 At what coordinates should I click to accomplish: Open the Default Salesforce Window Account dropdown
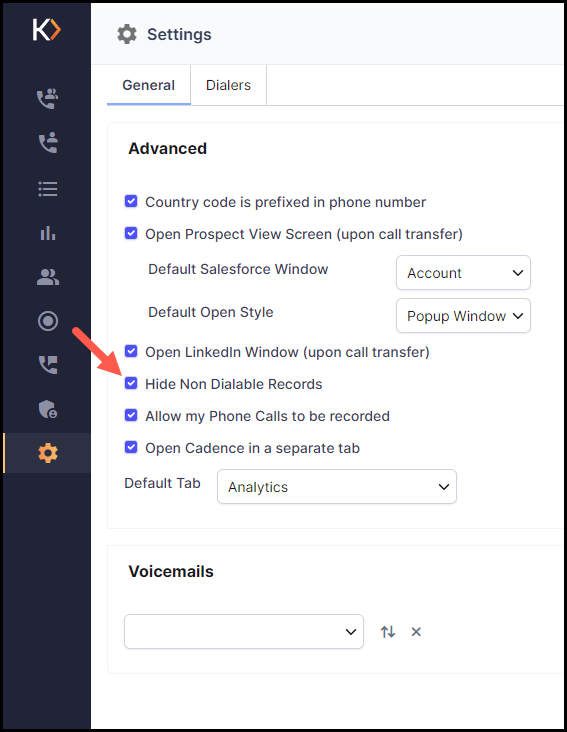pyautogui.click(x=463, y=273)
